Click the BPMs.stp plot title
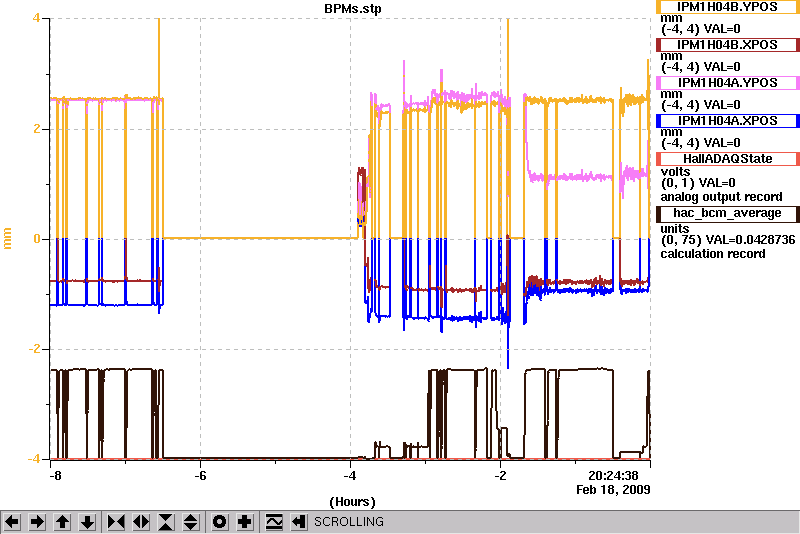Image resolution: width=800 pixels, height=534 pixels. (353, 9)
